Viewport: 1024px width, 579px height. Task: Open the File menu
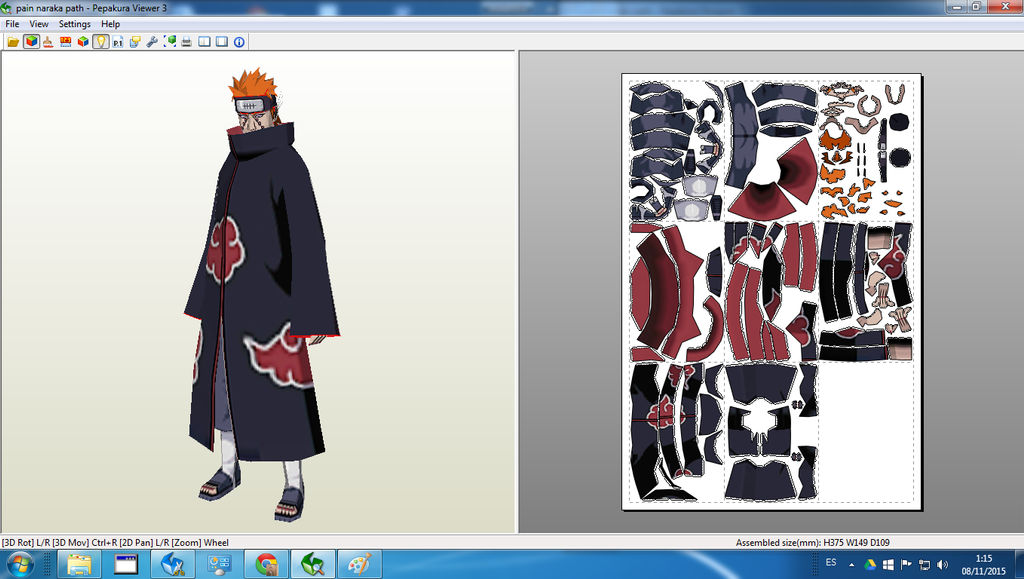[x=12, y=23]
